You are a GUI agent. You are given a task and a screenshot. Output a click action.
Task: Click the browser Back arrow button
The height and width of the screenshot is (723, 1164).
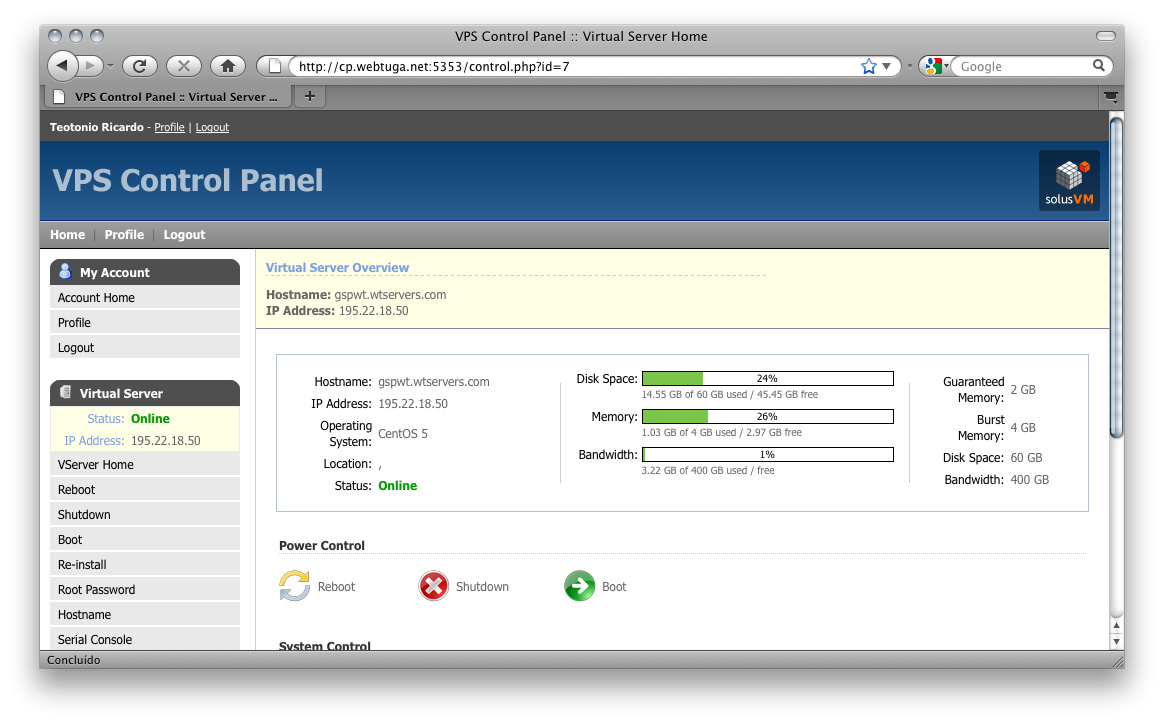pyautogui.click(x=63, y=66)
